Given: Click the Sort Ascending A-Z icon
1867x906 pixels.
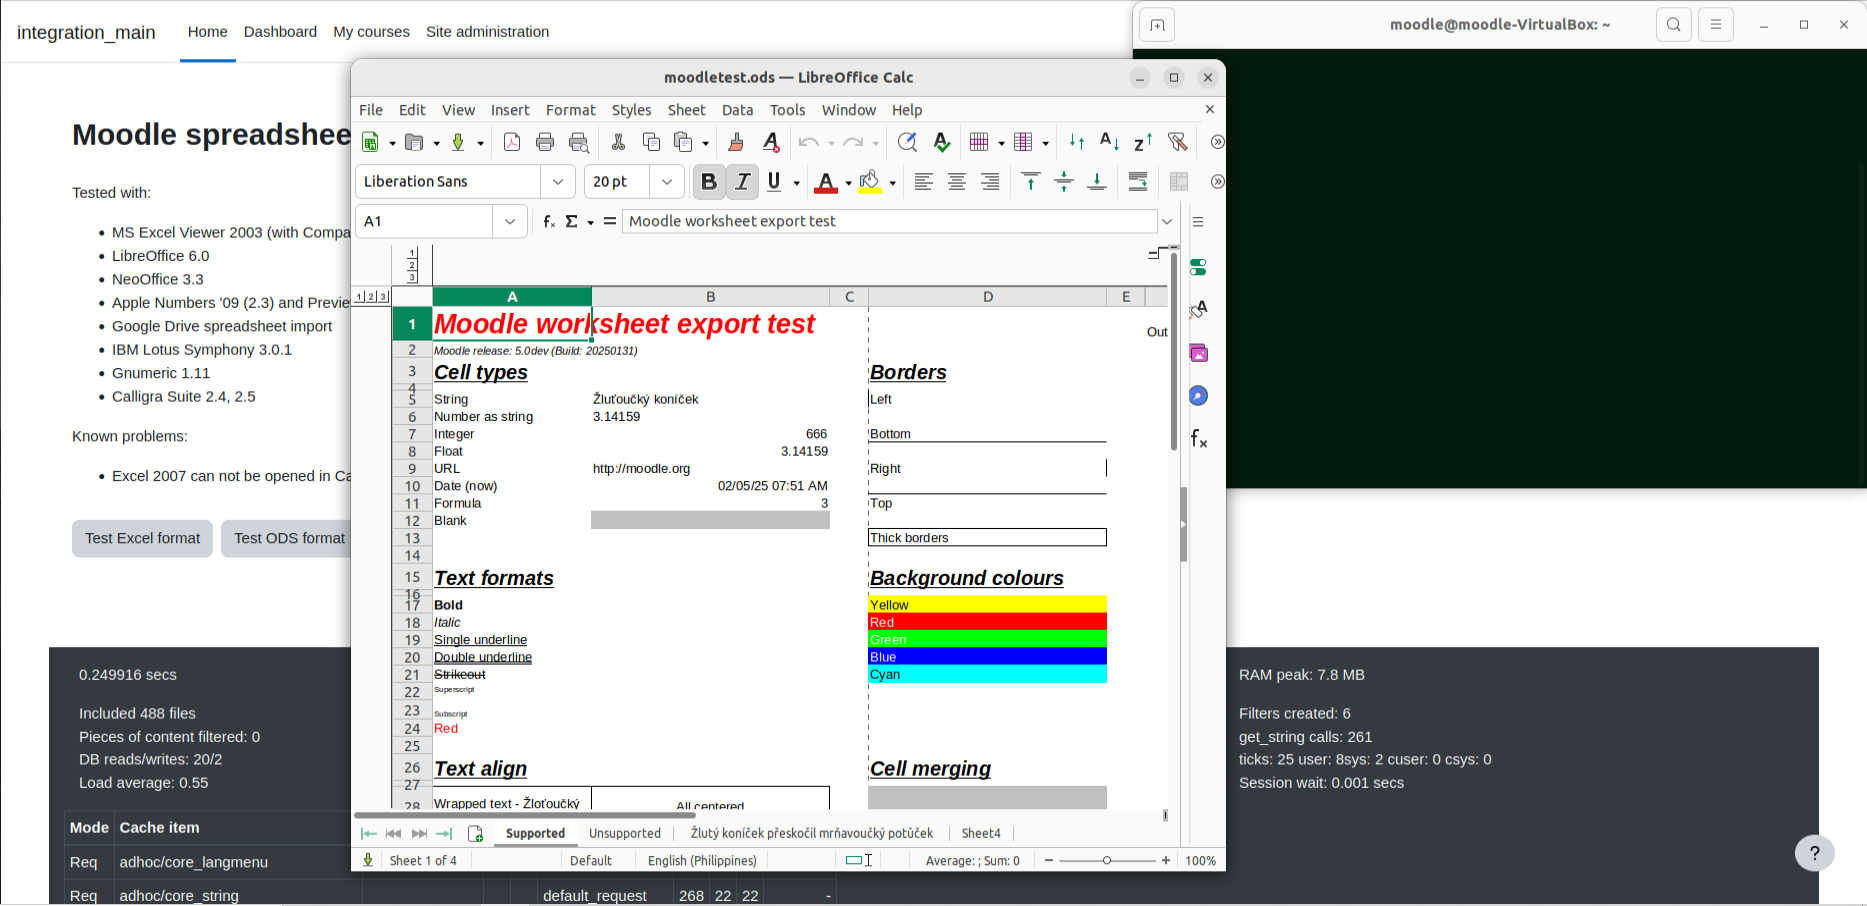Looking at the screenshot, I should tap(1110, 142).
